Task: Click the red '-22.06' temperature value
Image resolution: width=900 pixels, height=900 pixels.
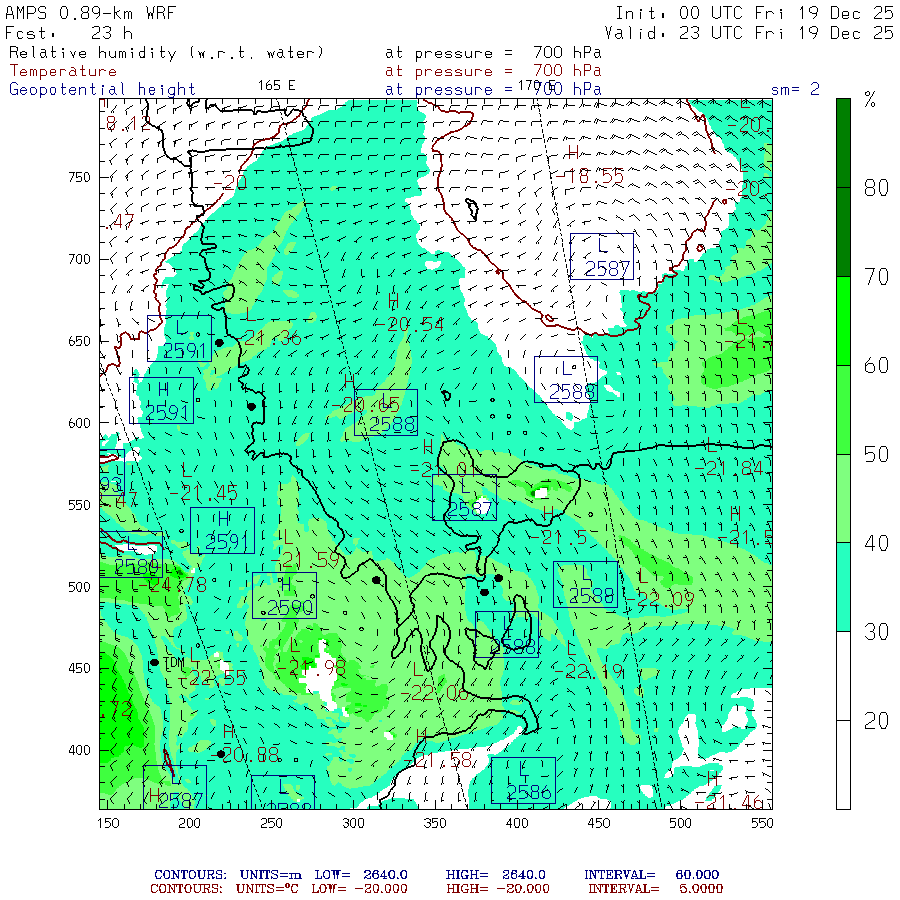Action: [435, 695]
